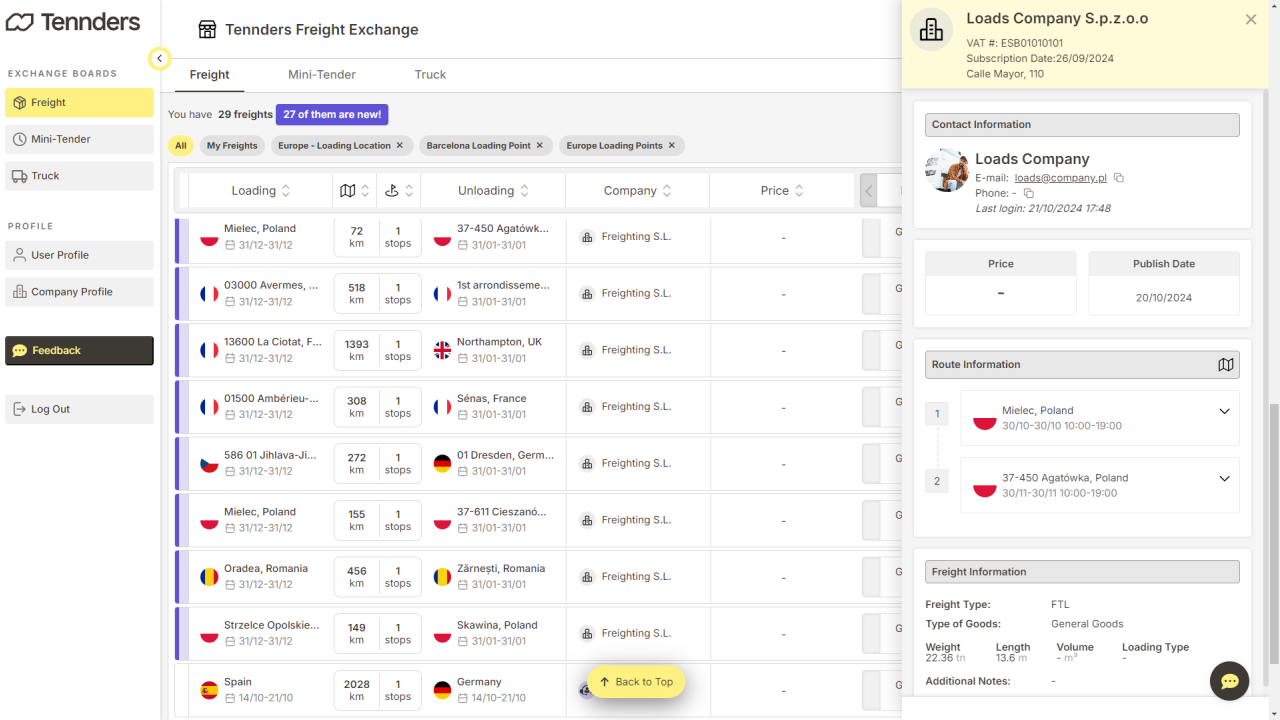Screen dimensions: 1280x720
Task: Expand the Mielec, Poland route stop
Action: 1224,411
